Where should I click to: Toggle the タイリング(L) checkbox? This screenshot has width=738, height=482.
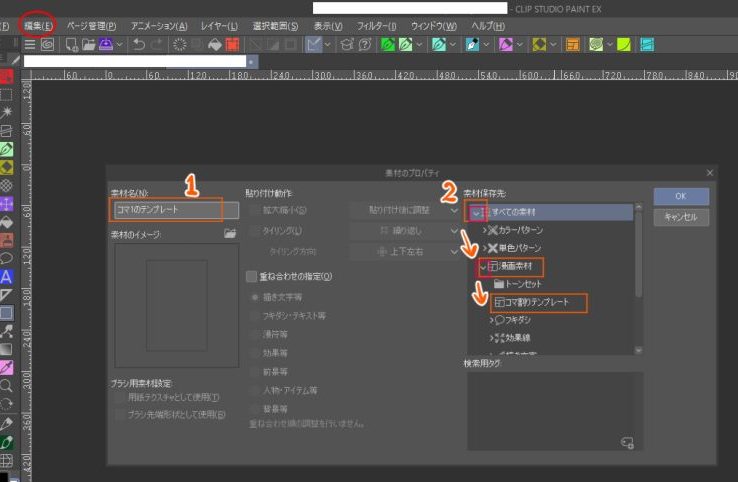coord(255,231)
